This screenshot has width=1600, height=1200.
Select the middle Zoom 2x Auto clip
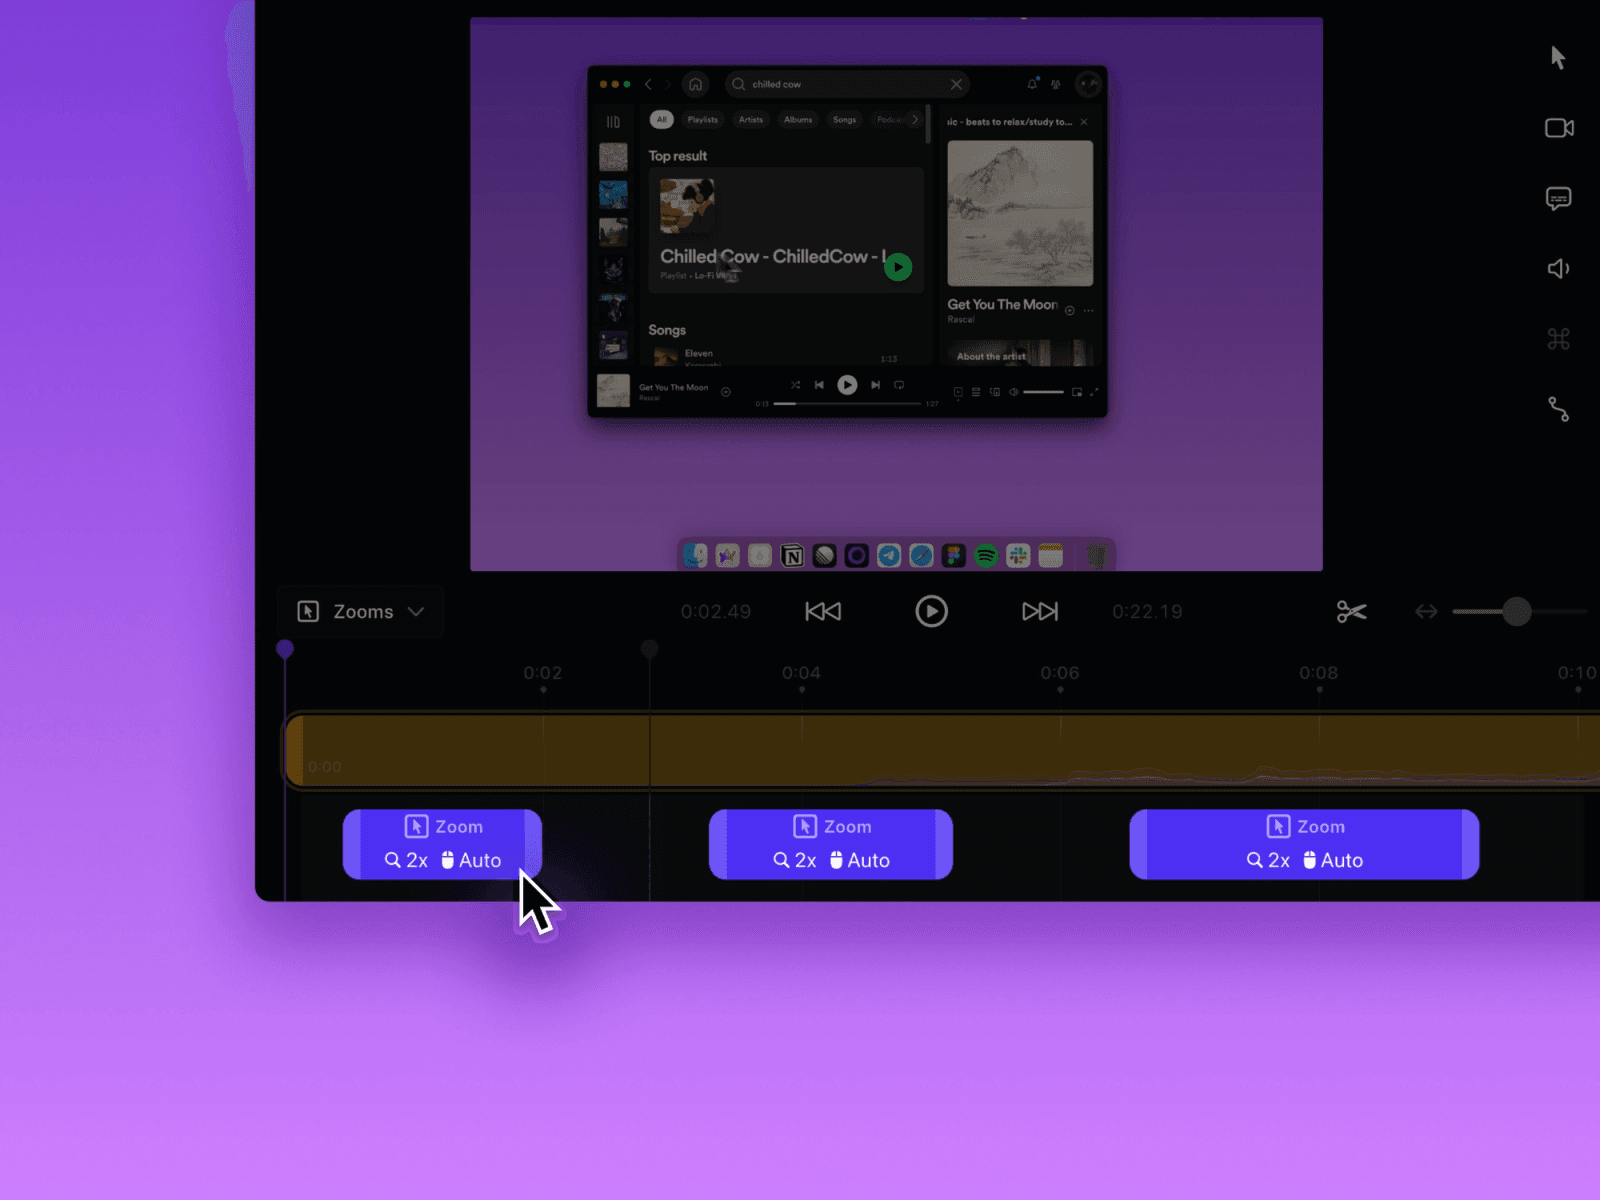click(x=830, y=844)
